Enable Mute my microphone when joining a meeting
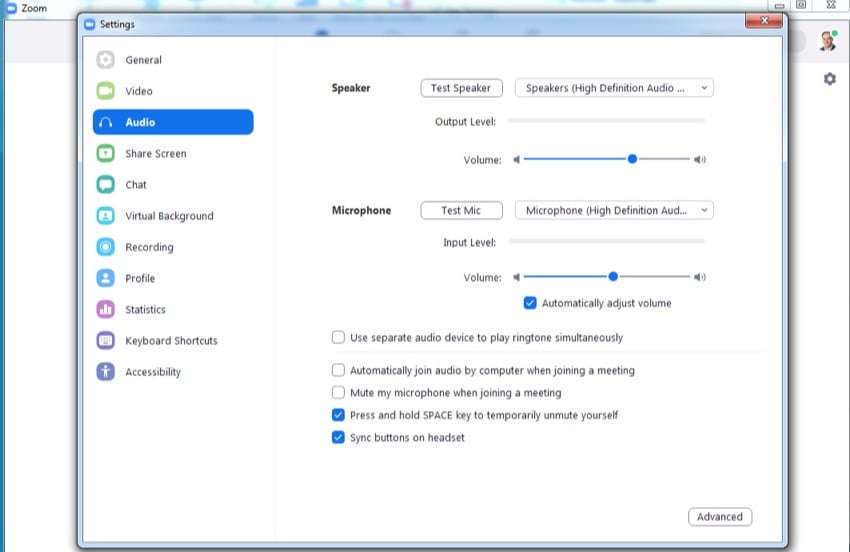 (339, 393)
